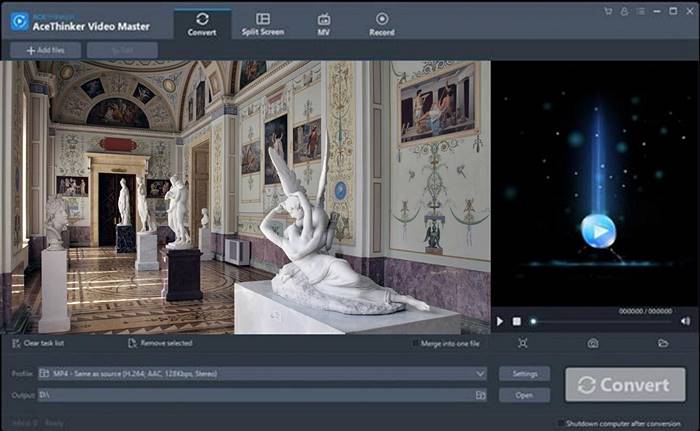
Task: Take a snapshot with the camera icon
Action: [593, 343]
